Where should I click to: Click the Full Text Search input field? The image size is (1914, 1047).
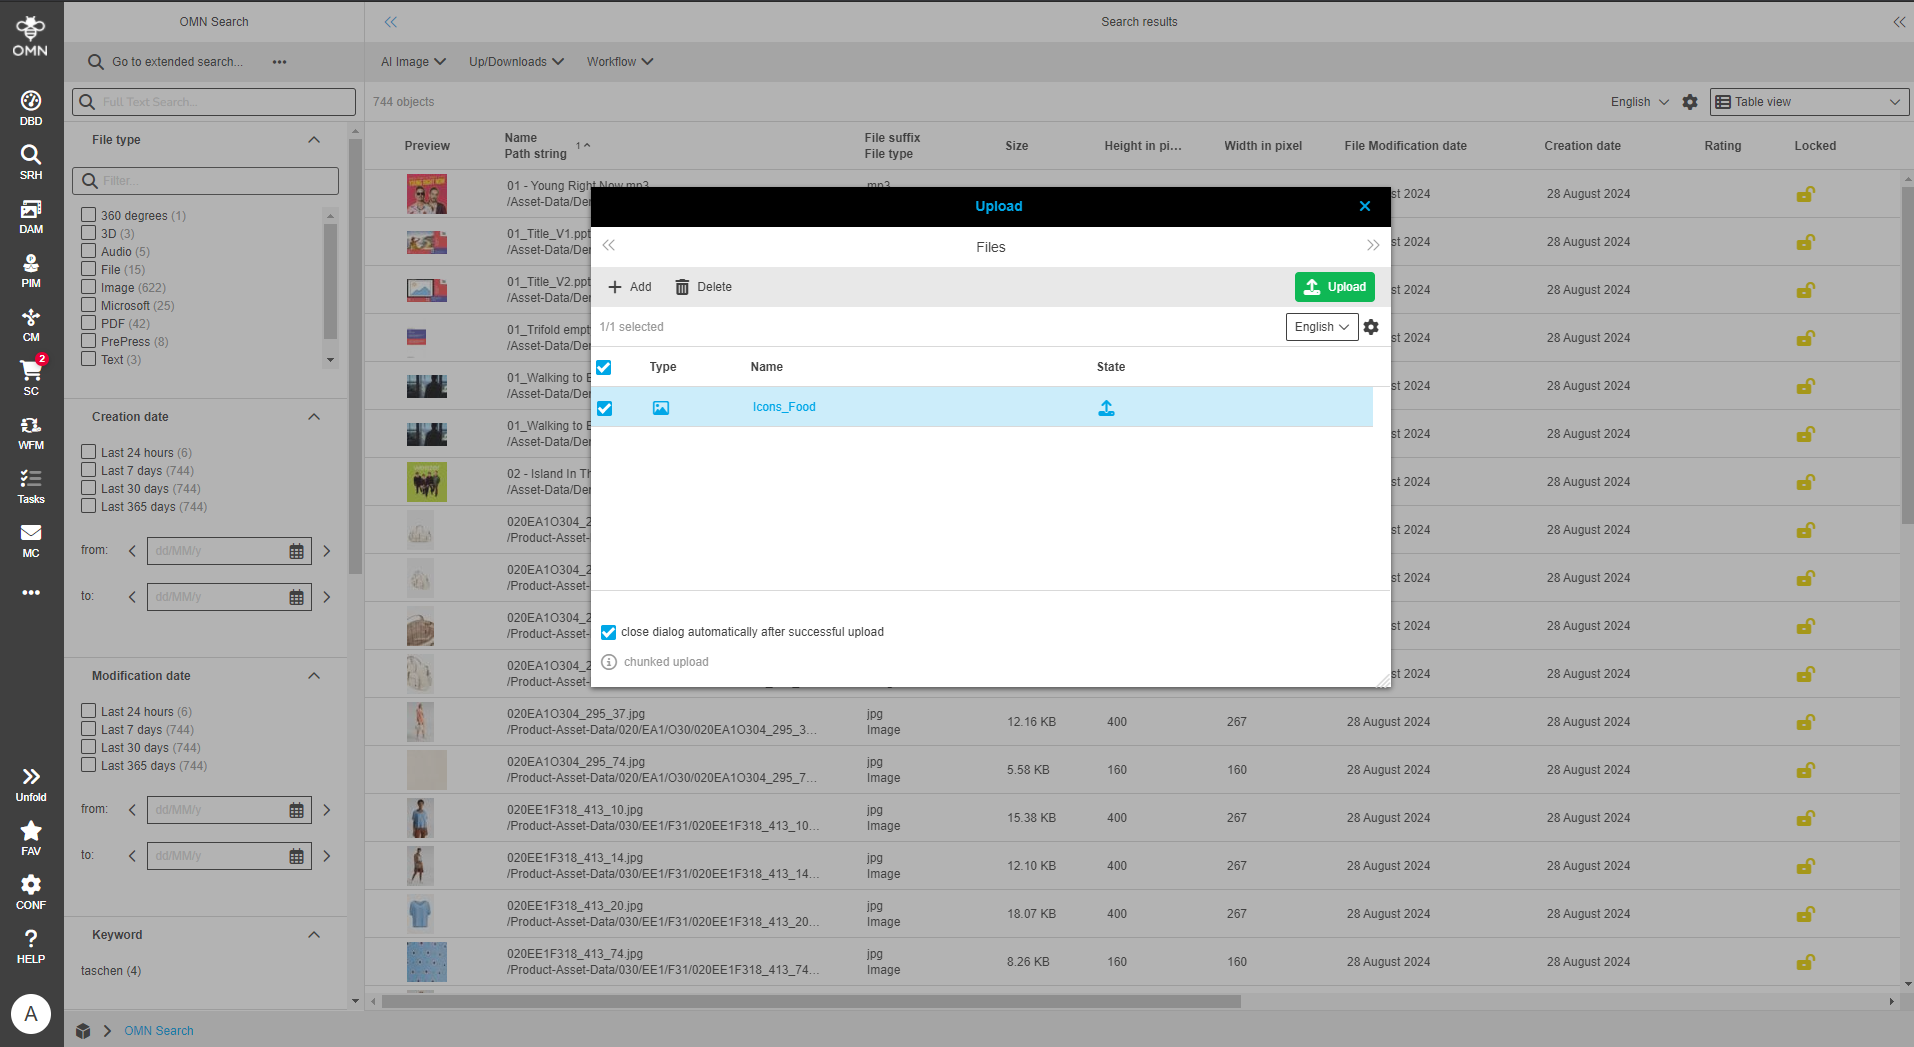point(213,101)
